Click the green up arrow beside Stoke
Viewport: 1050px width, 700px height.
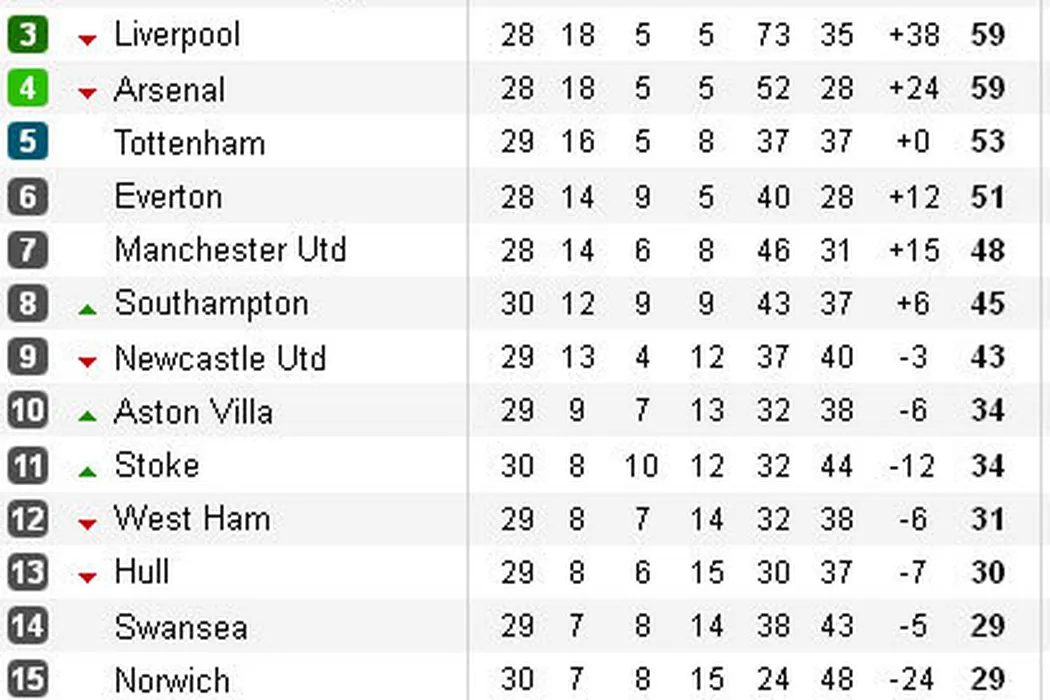pos(88,471)
